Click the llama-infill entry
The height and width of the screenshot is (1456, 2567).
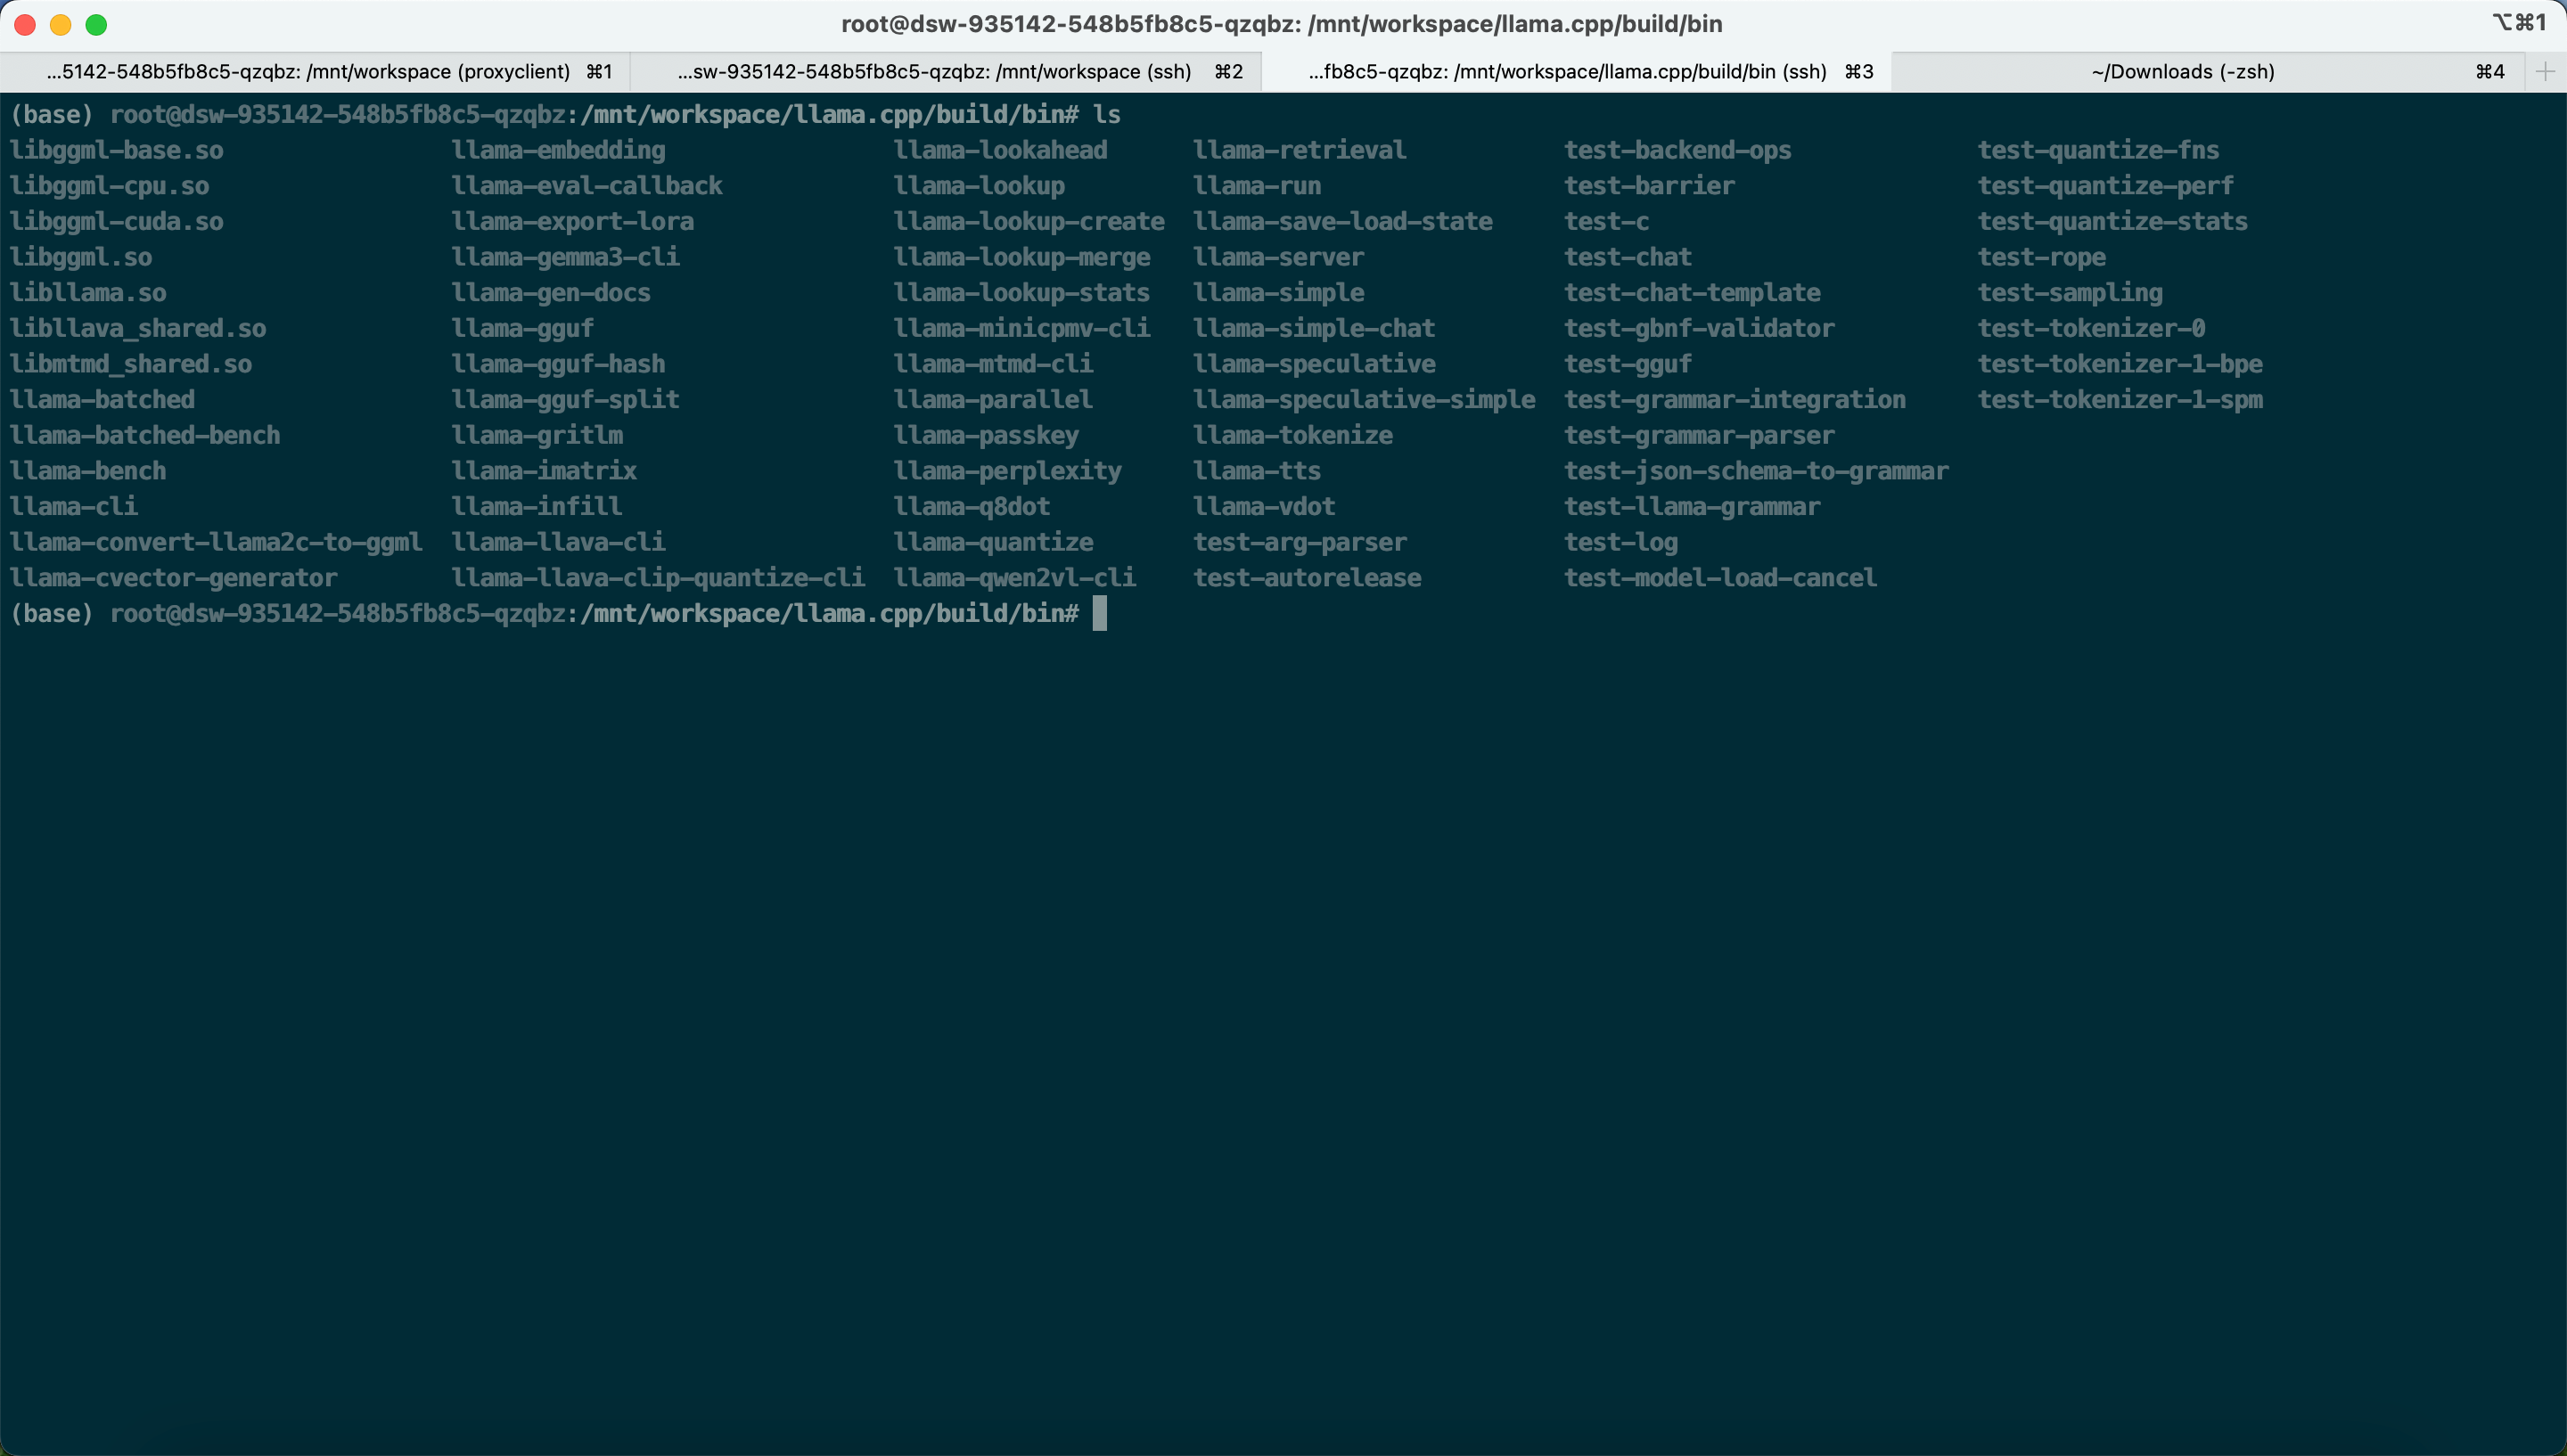(537, 506)
